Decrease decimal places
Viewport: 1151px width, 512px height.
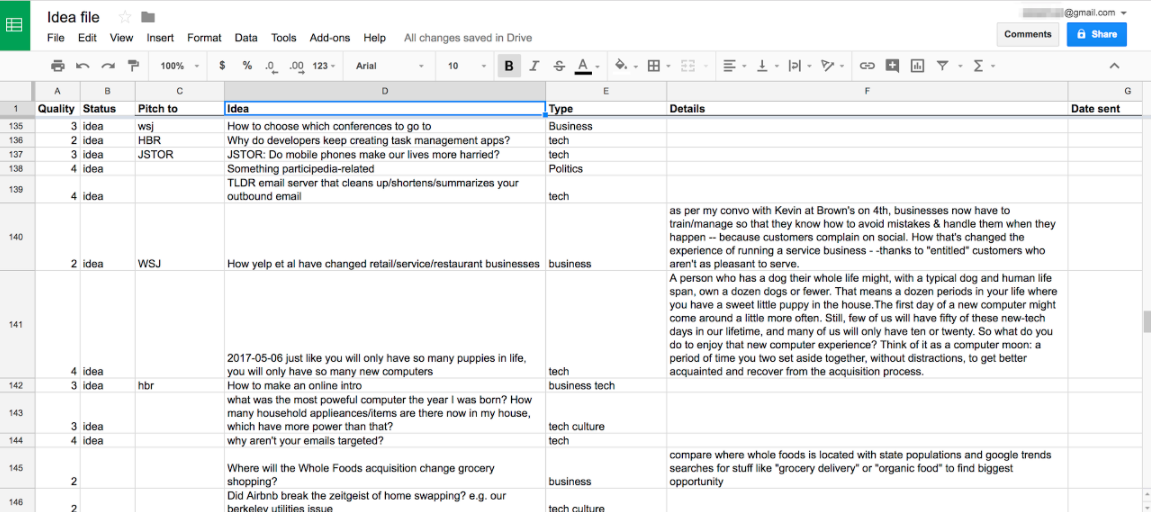(x=271, y=66)
